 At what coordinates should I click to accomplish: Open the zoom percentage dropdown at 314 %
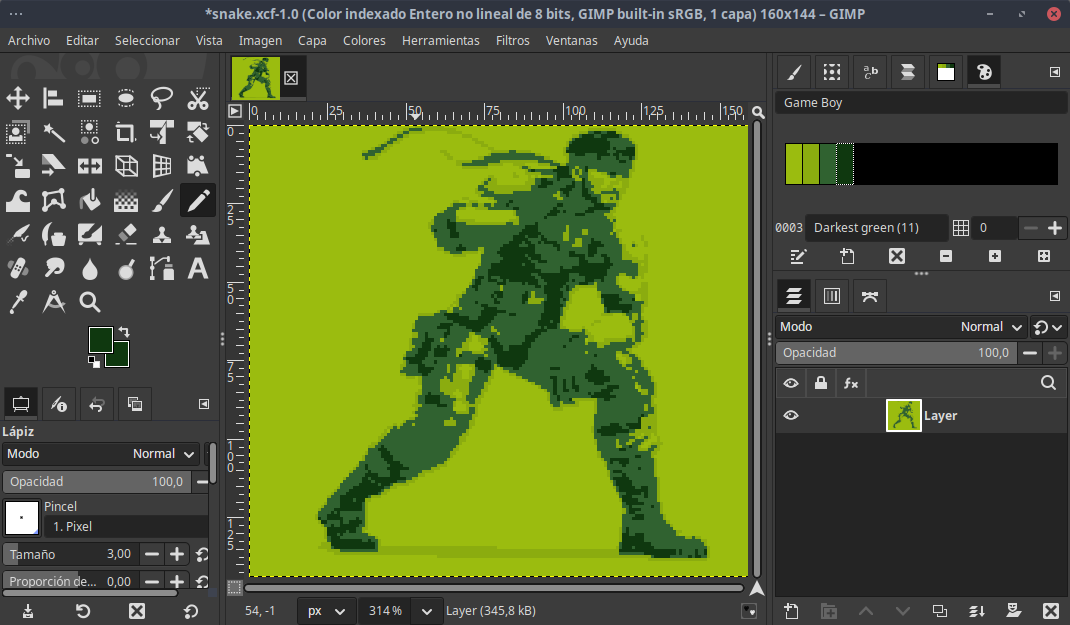427,611
